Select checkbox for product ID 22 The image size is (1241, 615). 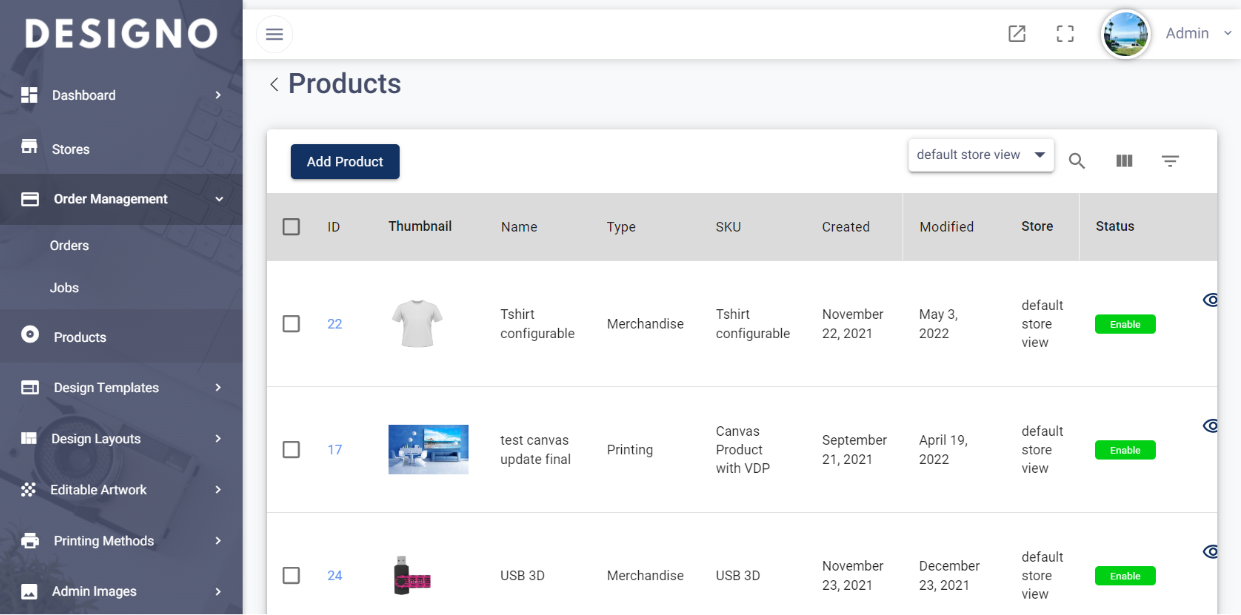tap(291, 324)
